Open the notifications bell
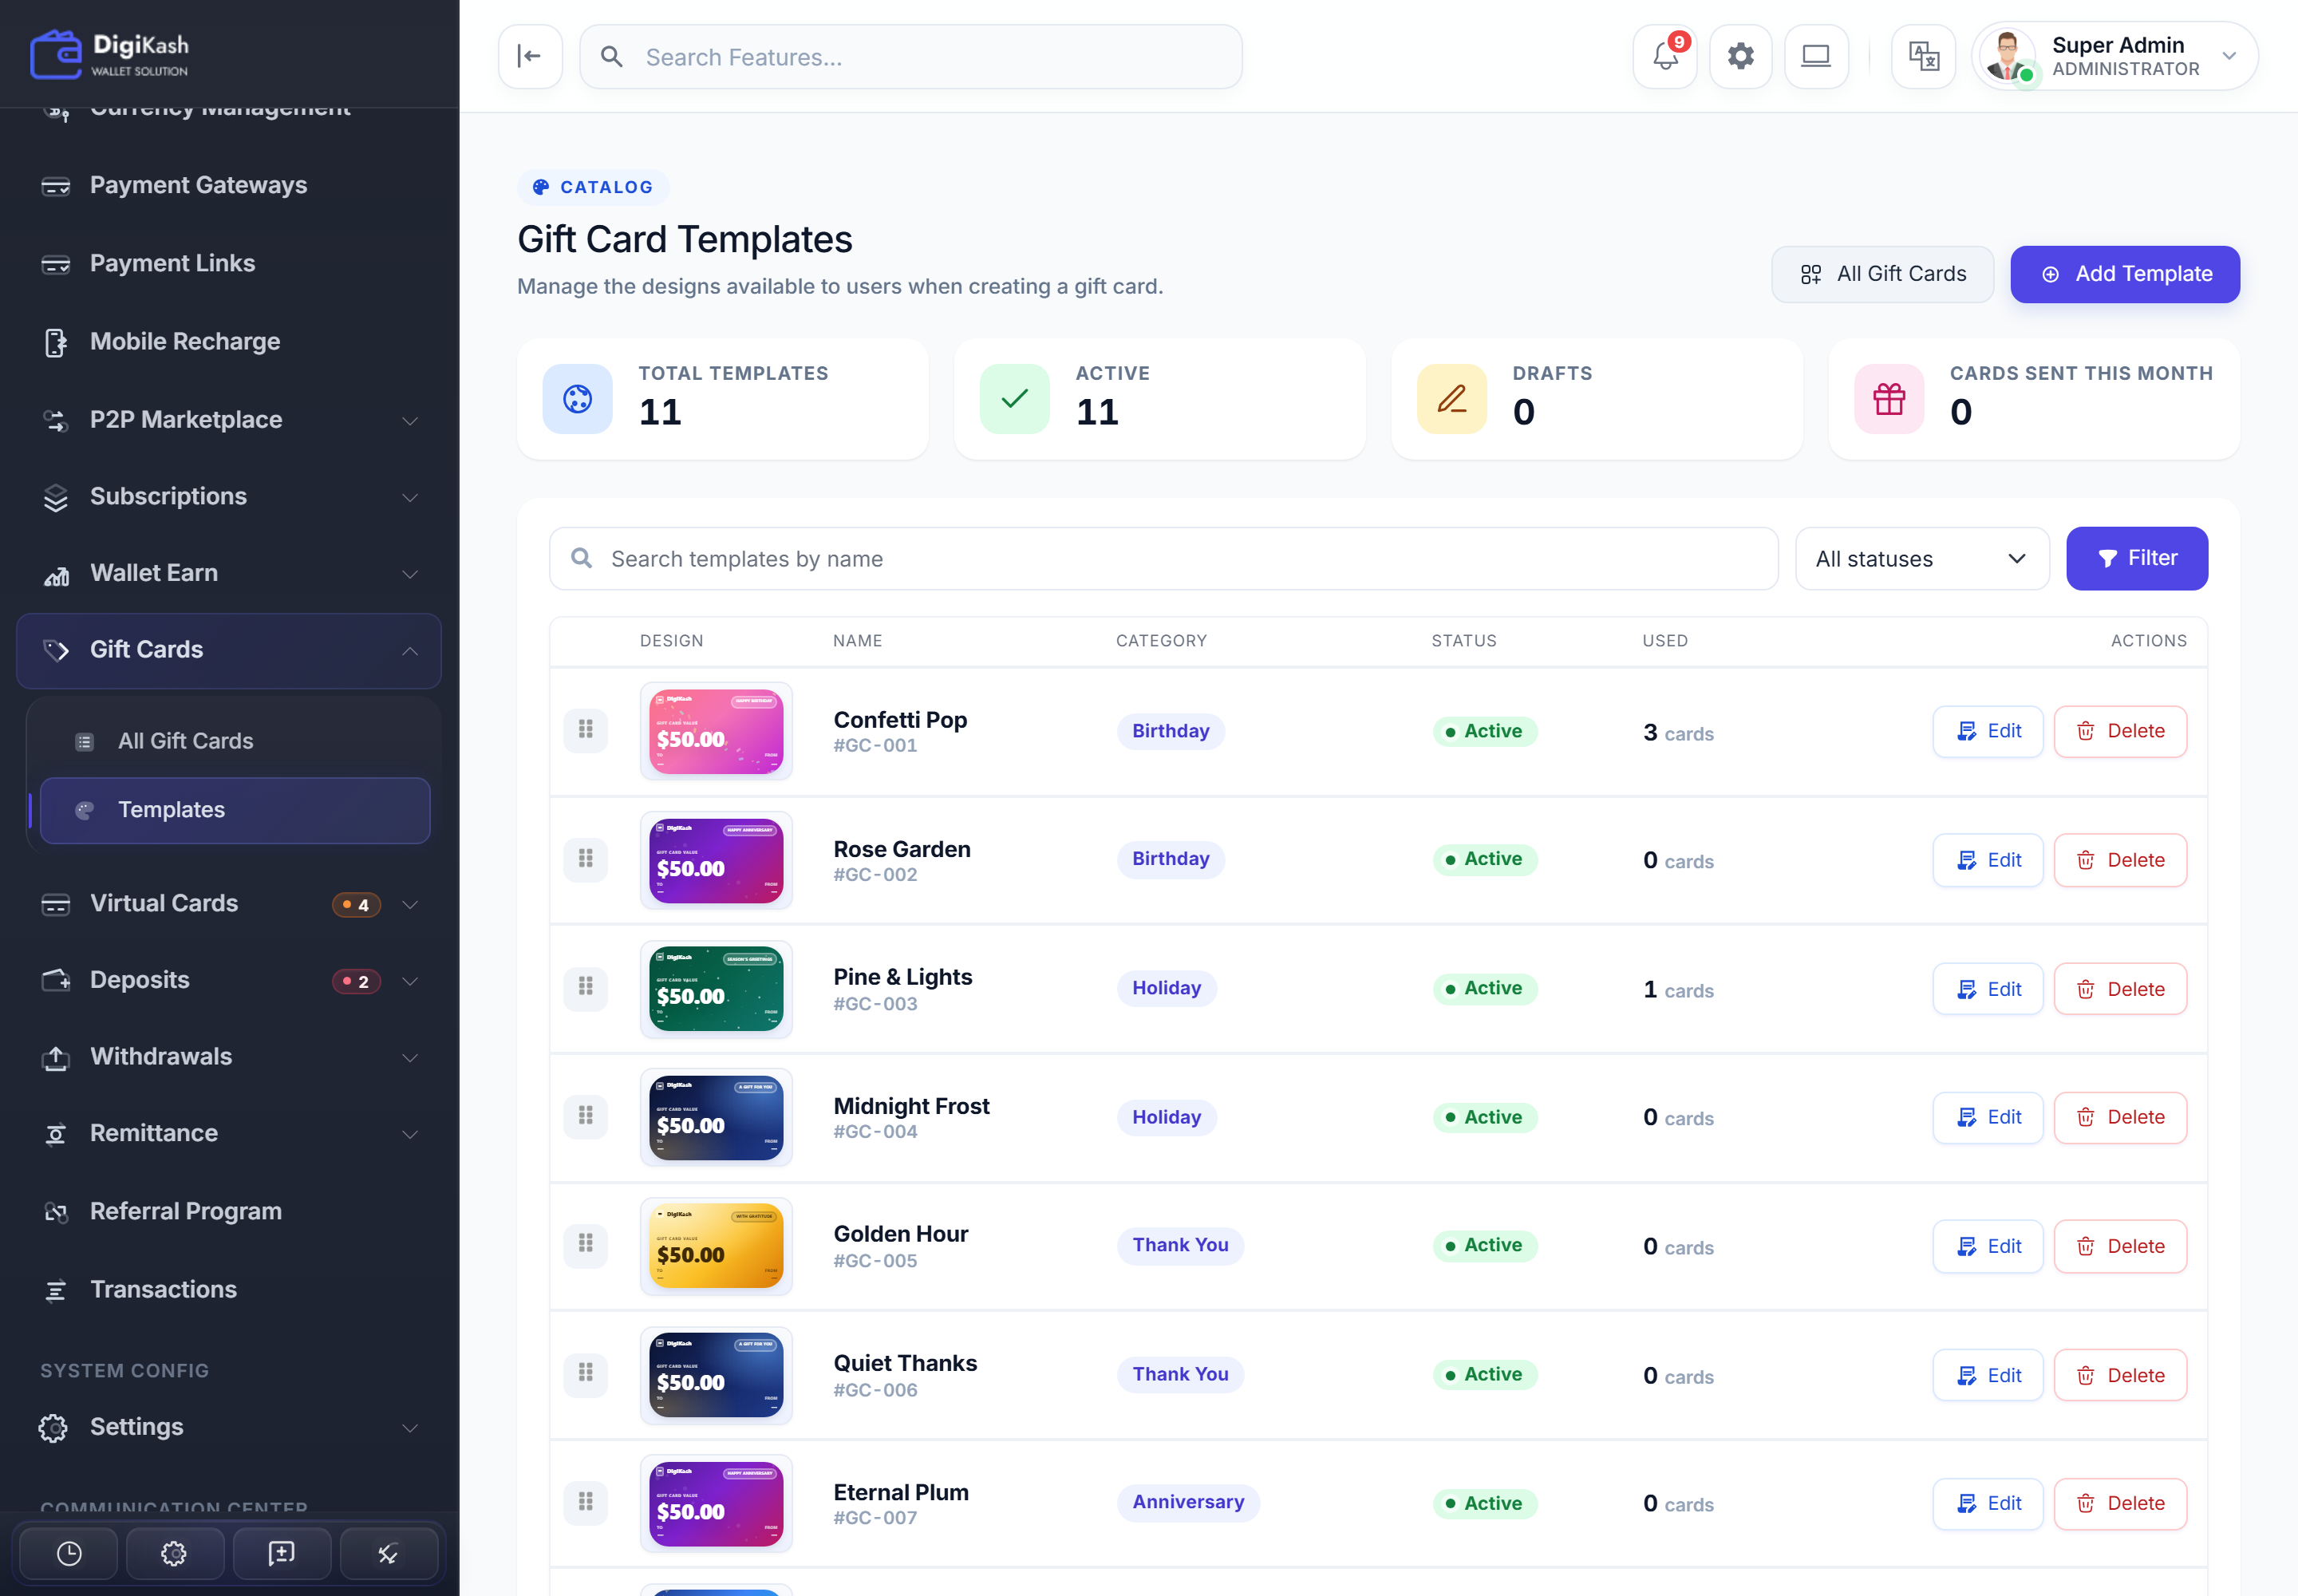2298x1596 pixels. pos(1665,57)
